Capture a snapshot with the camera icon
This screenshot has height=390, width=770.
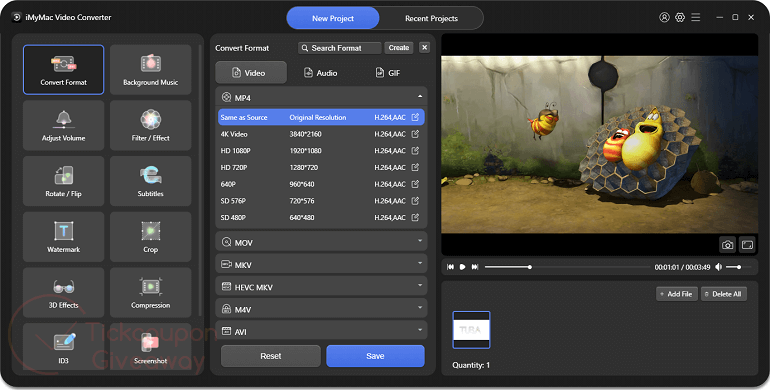tap(727, 245)
